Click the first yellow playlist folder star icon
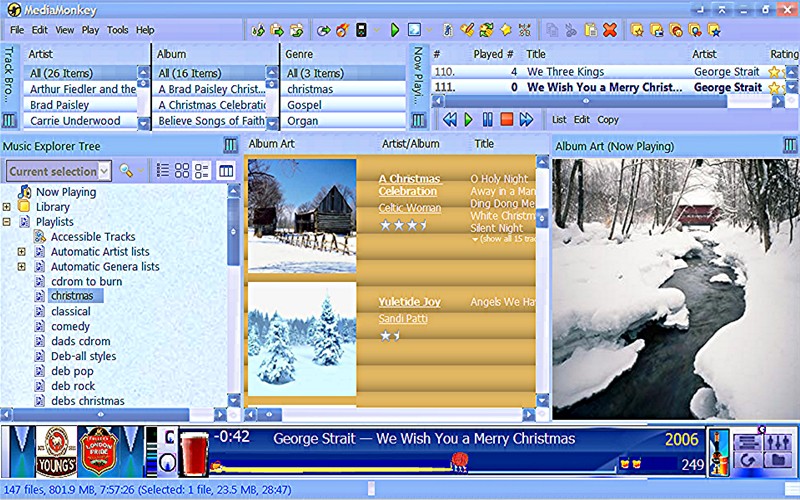This screenshot has width=800, height=500. tap(637, 30)
